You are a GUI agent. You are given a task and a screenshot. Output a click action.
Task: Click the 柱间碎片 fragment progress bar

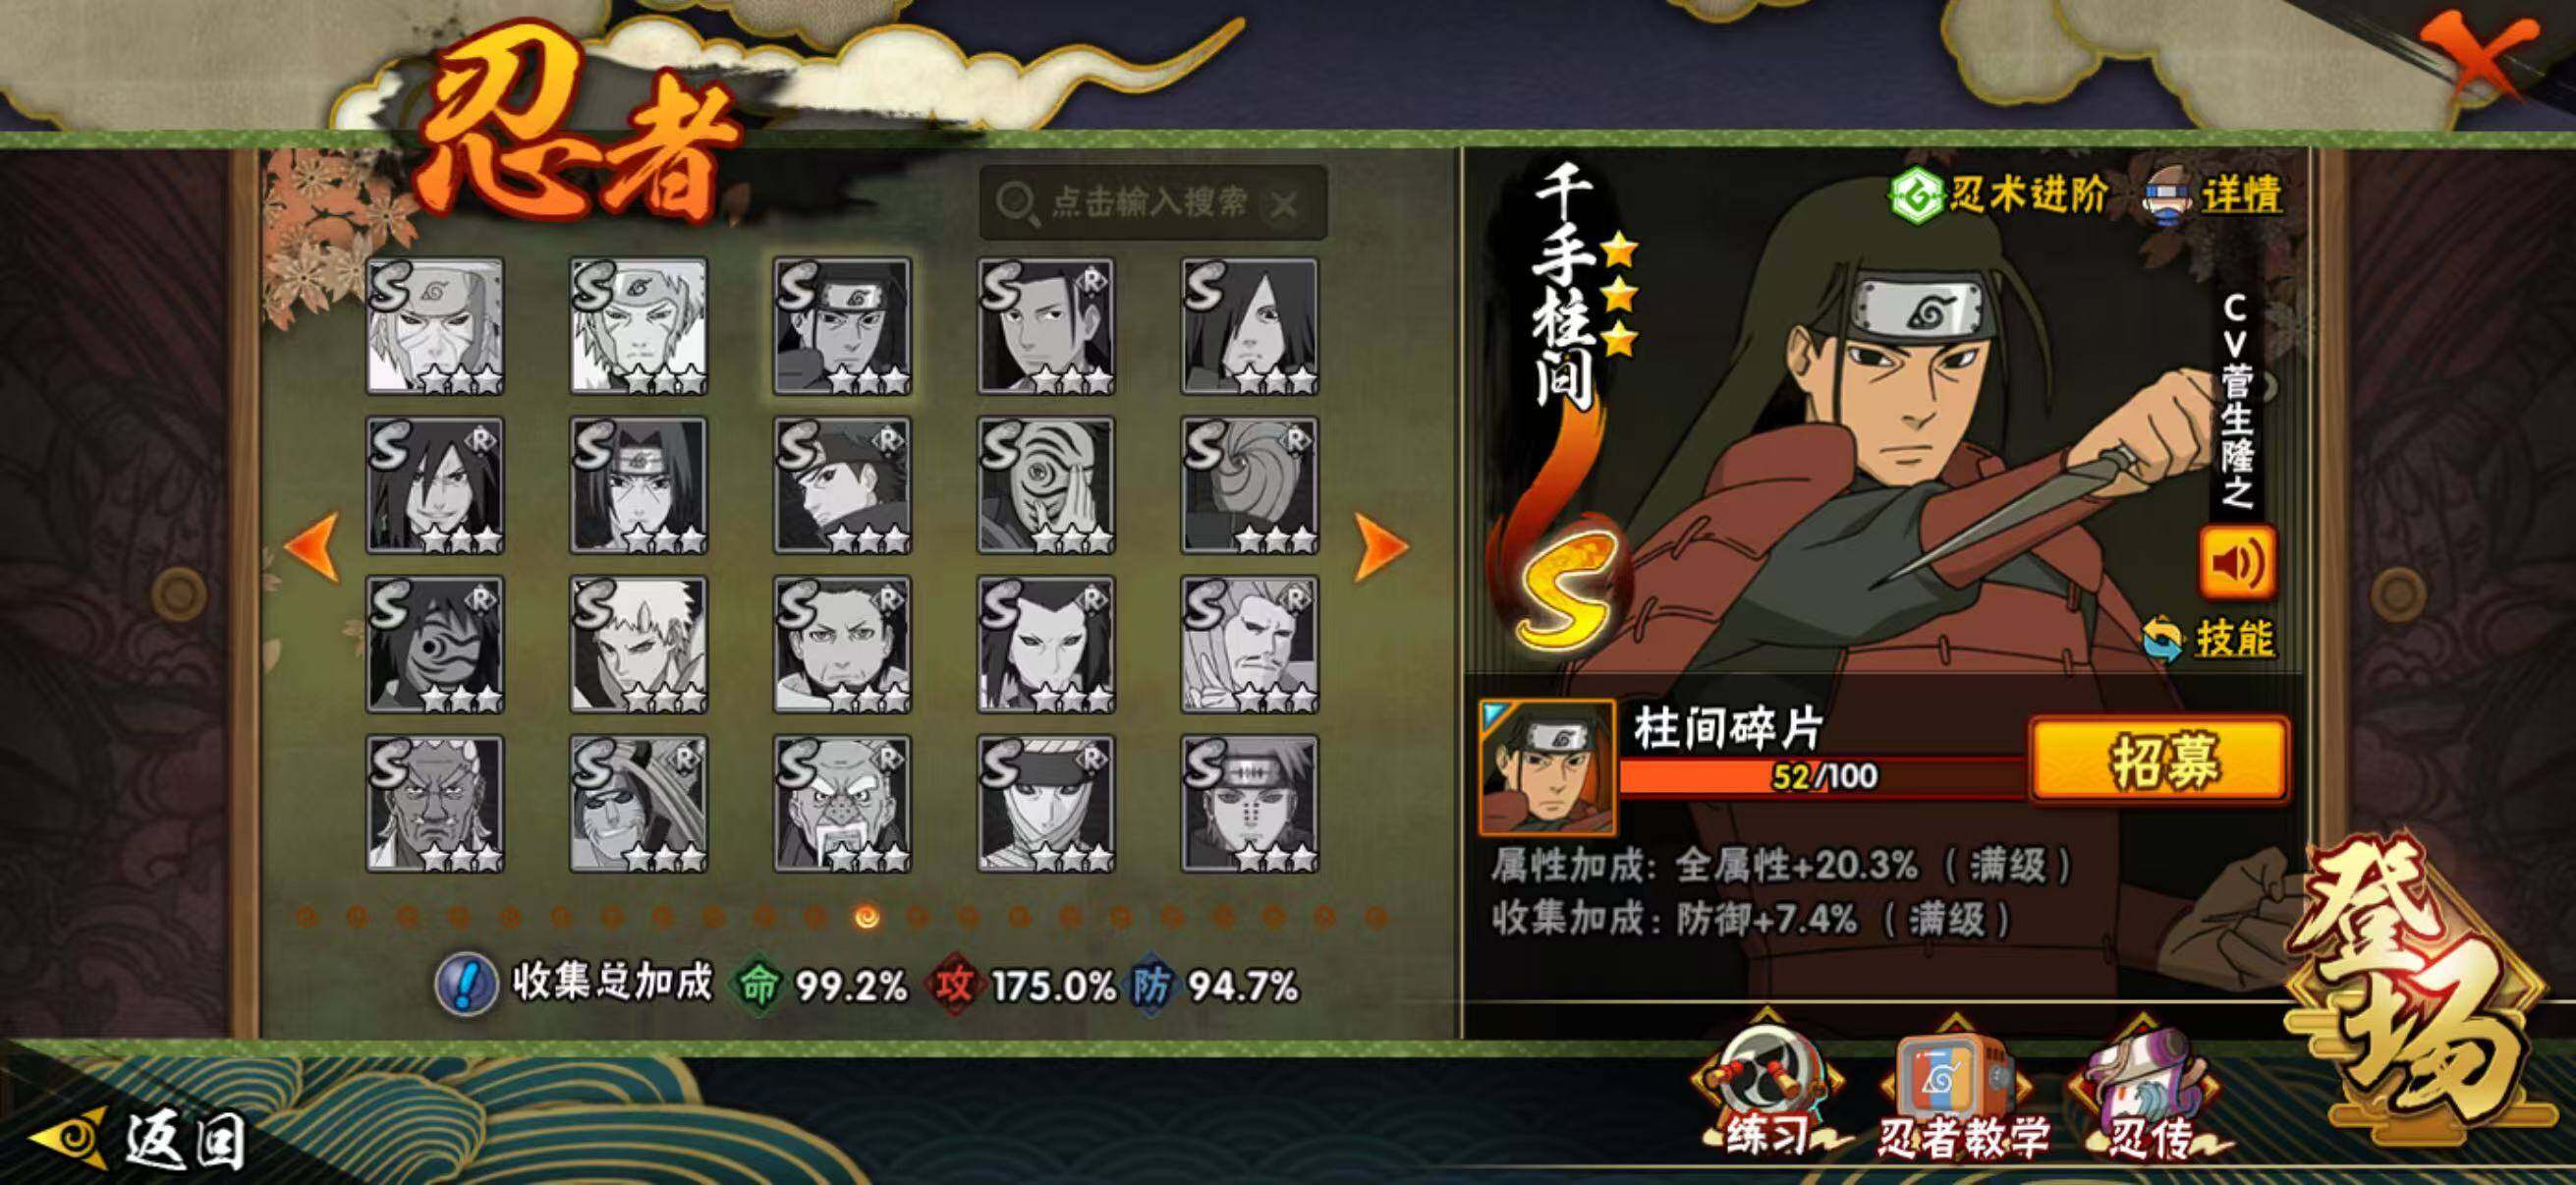pyautogui.click(x=1824, y=776)
